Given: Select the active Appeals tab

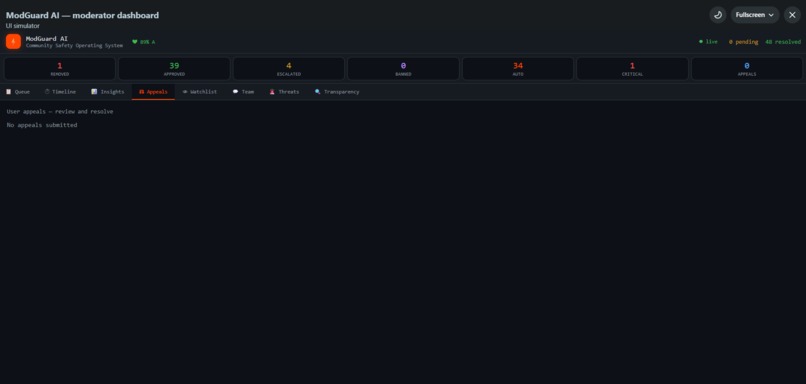Looking at the screenshot, I should pos(153,92).
